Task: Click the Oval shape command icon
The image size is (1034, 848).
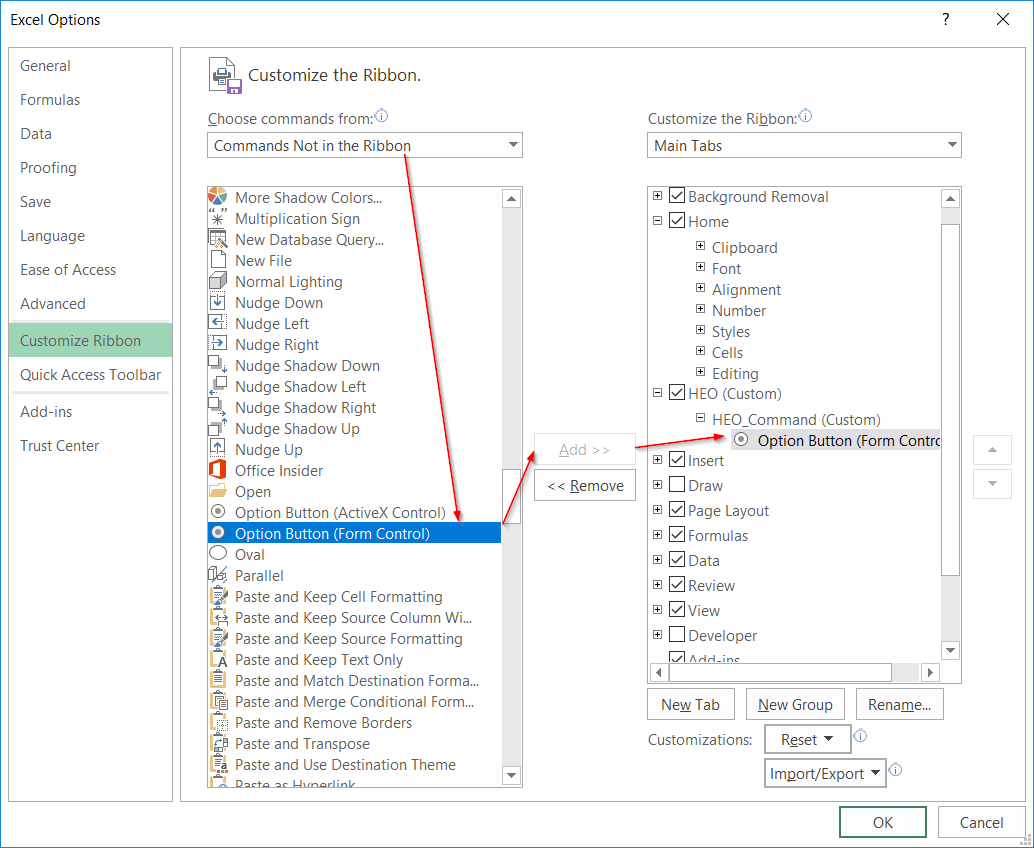Action: 220,554
